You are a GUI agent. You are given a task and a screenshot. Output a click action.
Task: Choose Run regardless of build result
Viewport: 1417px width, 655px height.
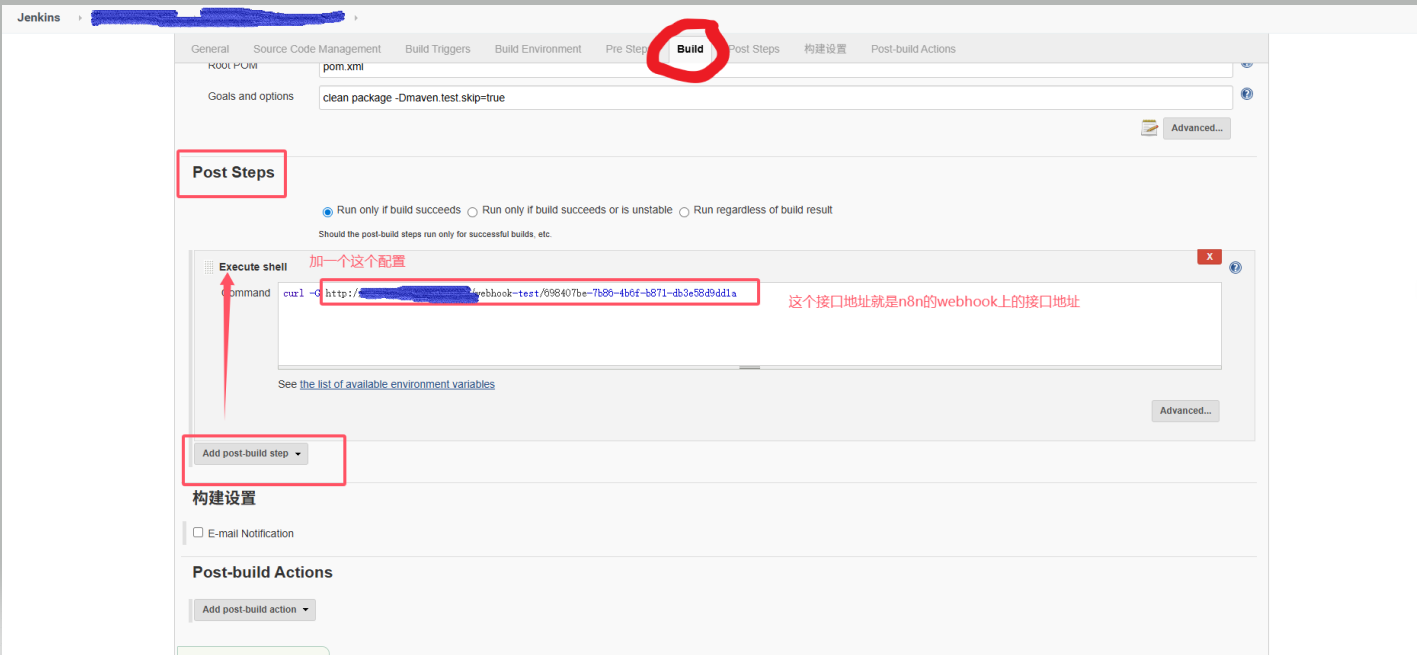[684, 211]
